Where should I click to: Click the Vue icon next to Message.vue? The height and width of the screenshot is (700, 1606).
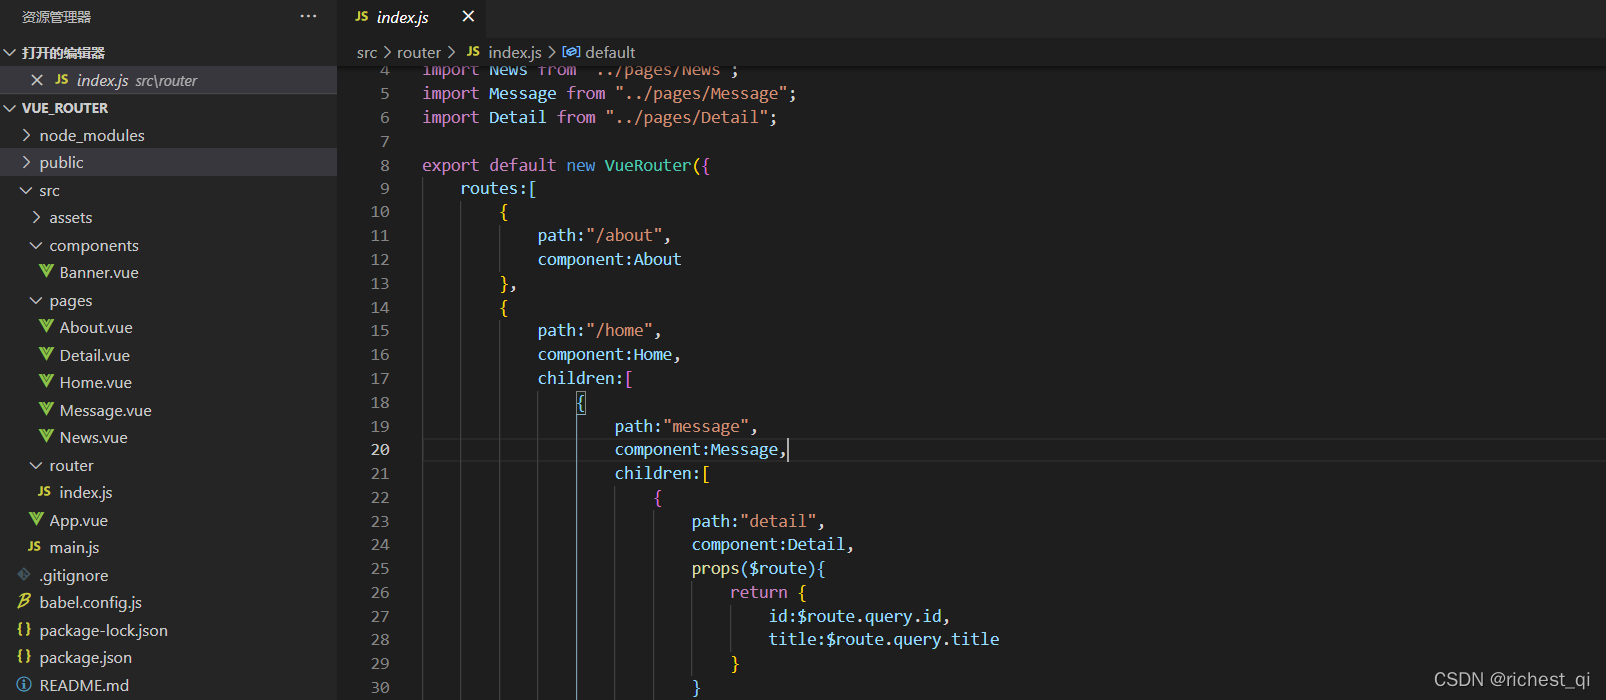(x=46, y=409)
